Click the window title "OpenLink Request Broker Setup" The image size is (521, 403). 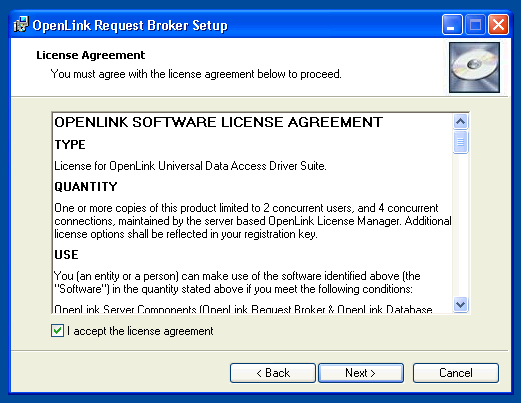[x=130, y=25]
